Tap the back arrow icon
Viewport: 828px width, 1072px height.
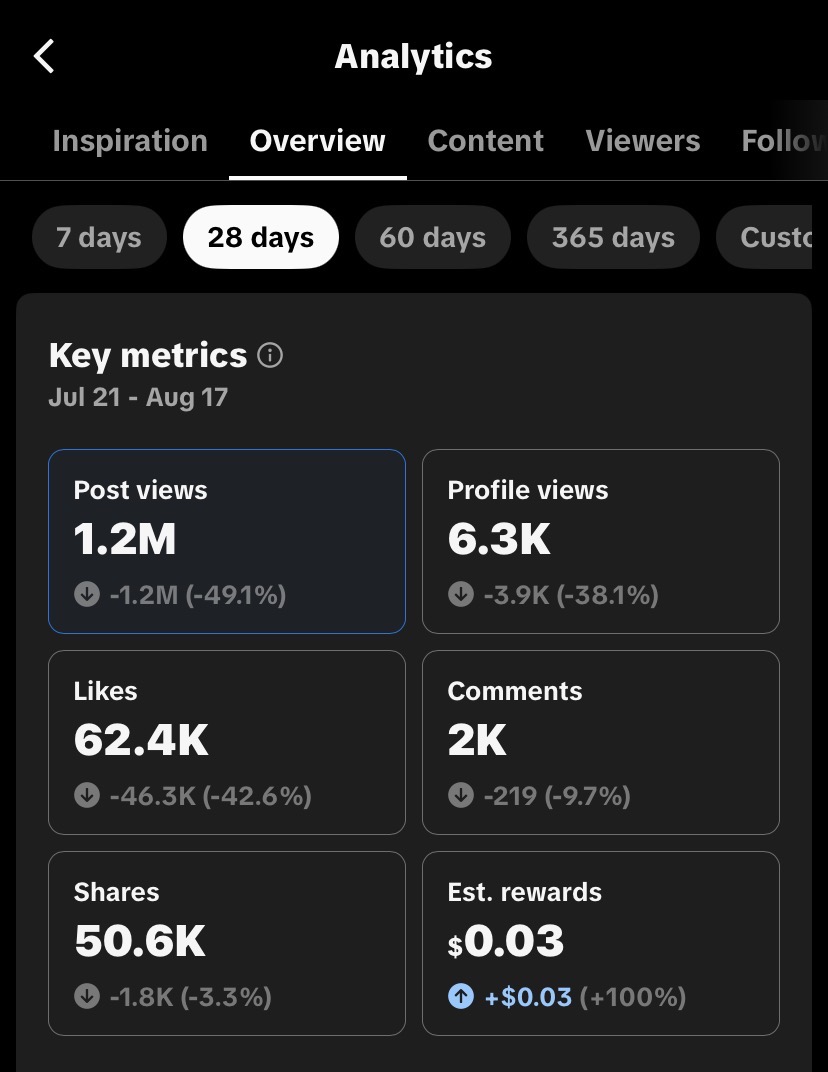[x=44, y=56]
